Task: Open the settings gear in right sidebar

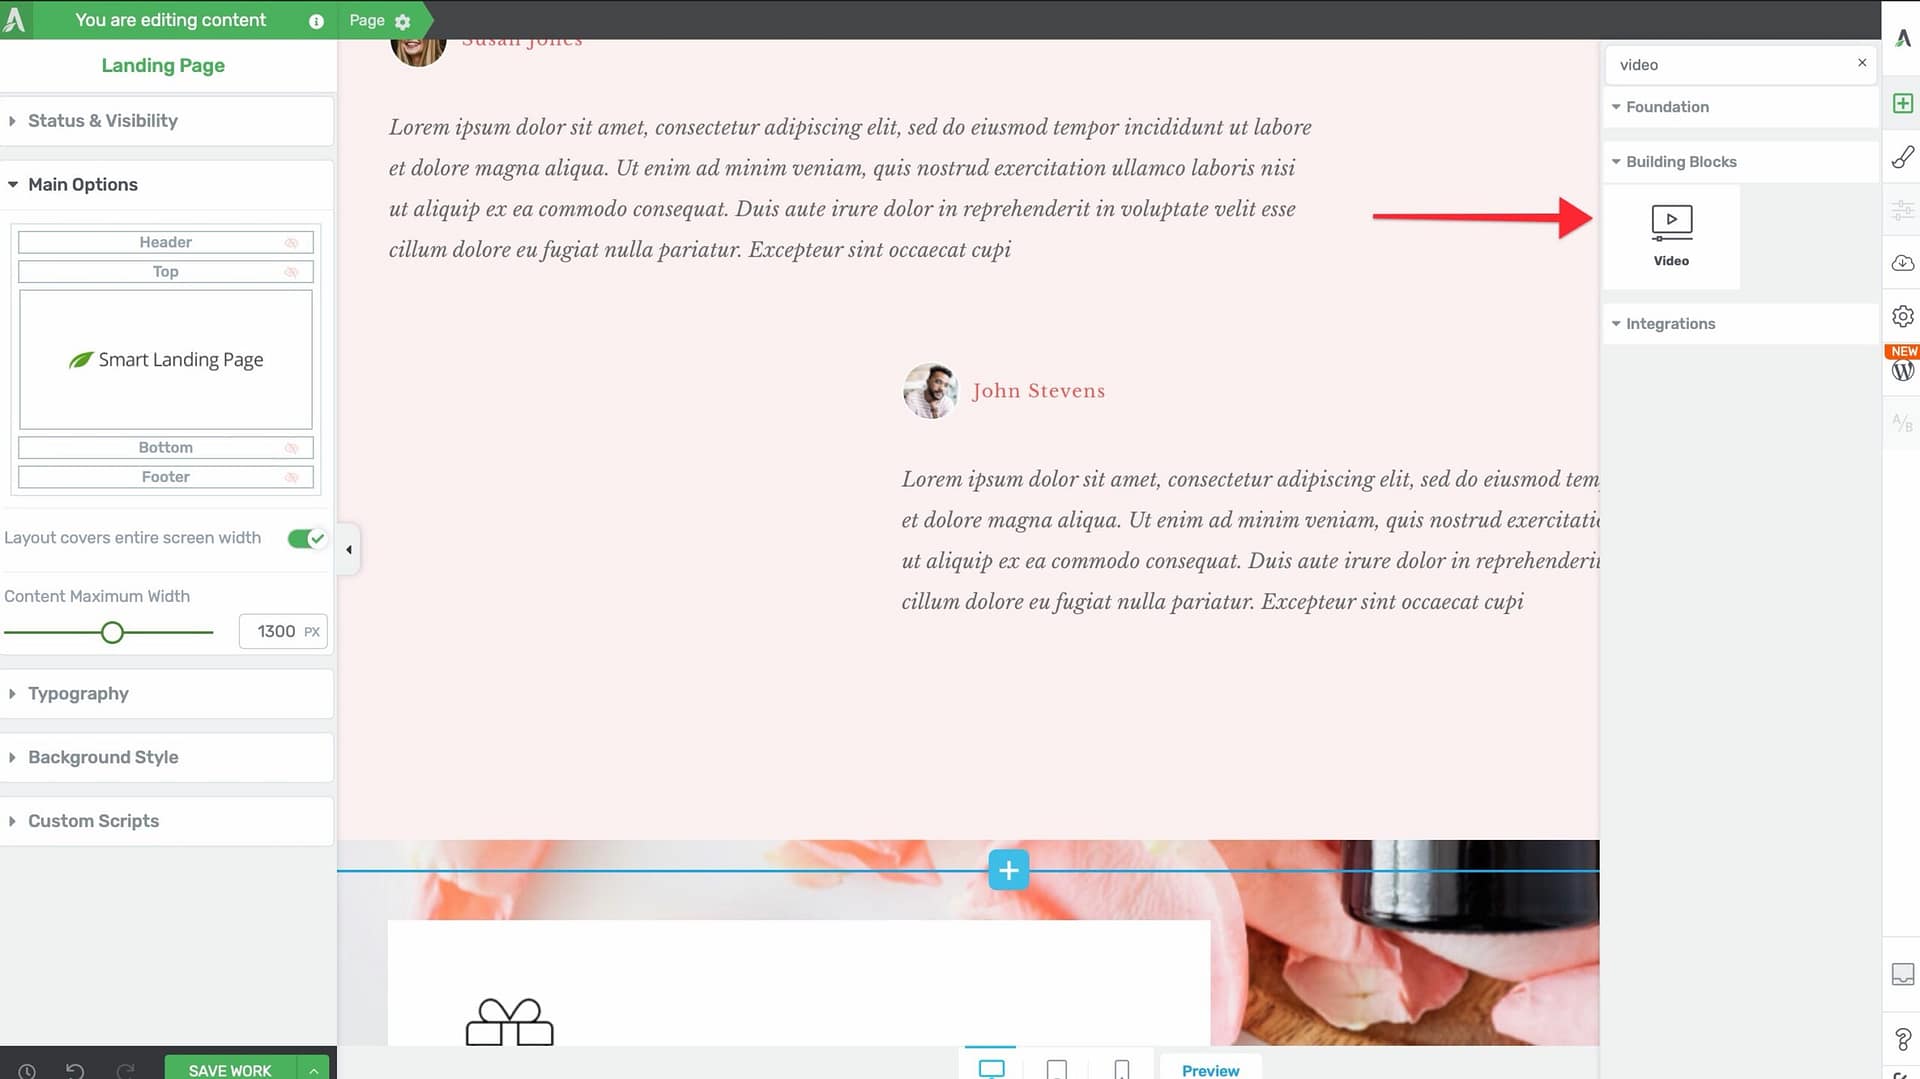Action: pyautogui.click(x=1902, y=316)
